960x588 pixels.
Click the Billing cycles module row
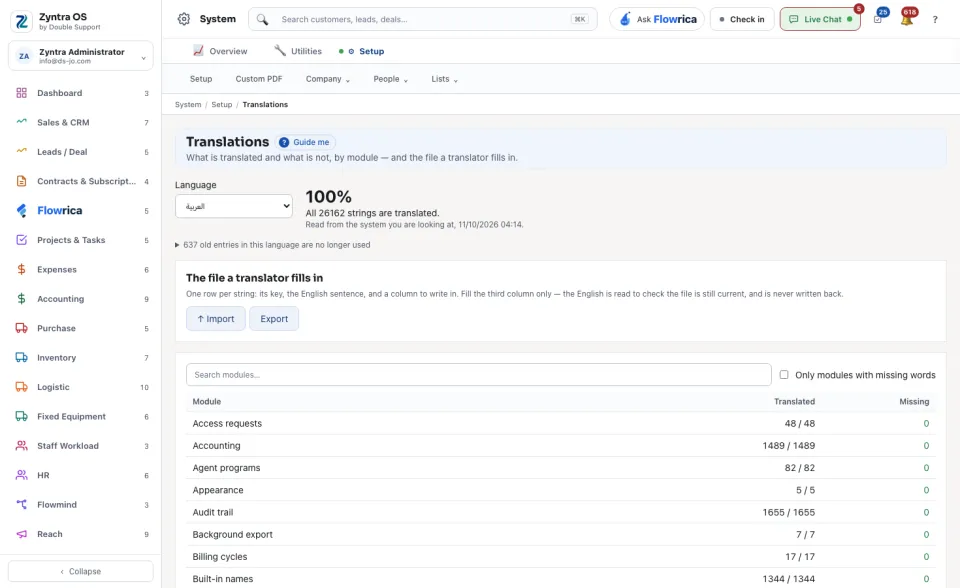coord(561,556)
